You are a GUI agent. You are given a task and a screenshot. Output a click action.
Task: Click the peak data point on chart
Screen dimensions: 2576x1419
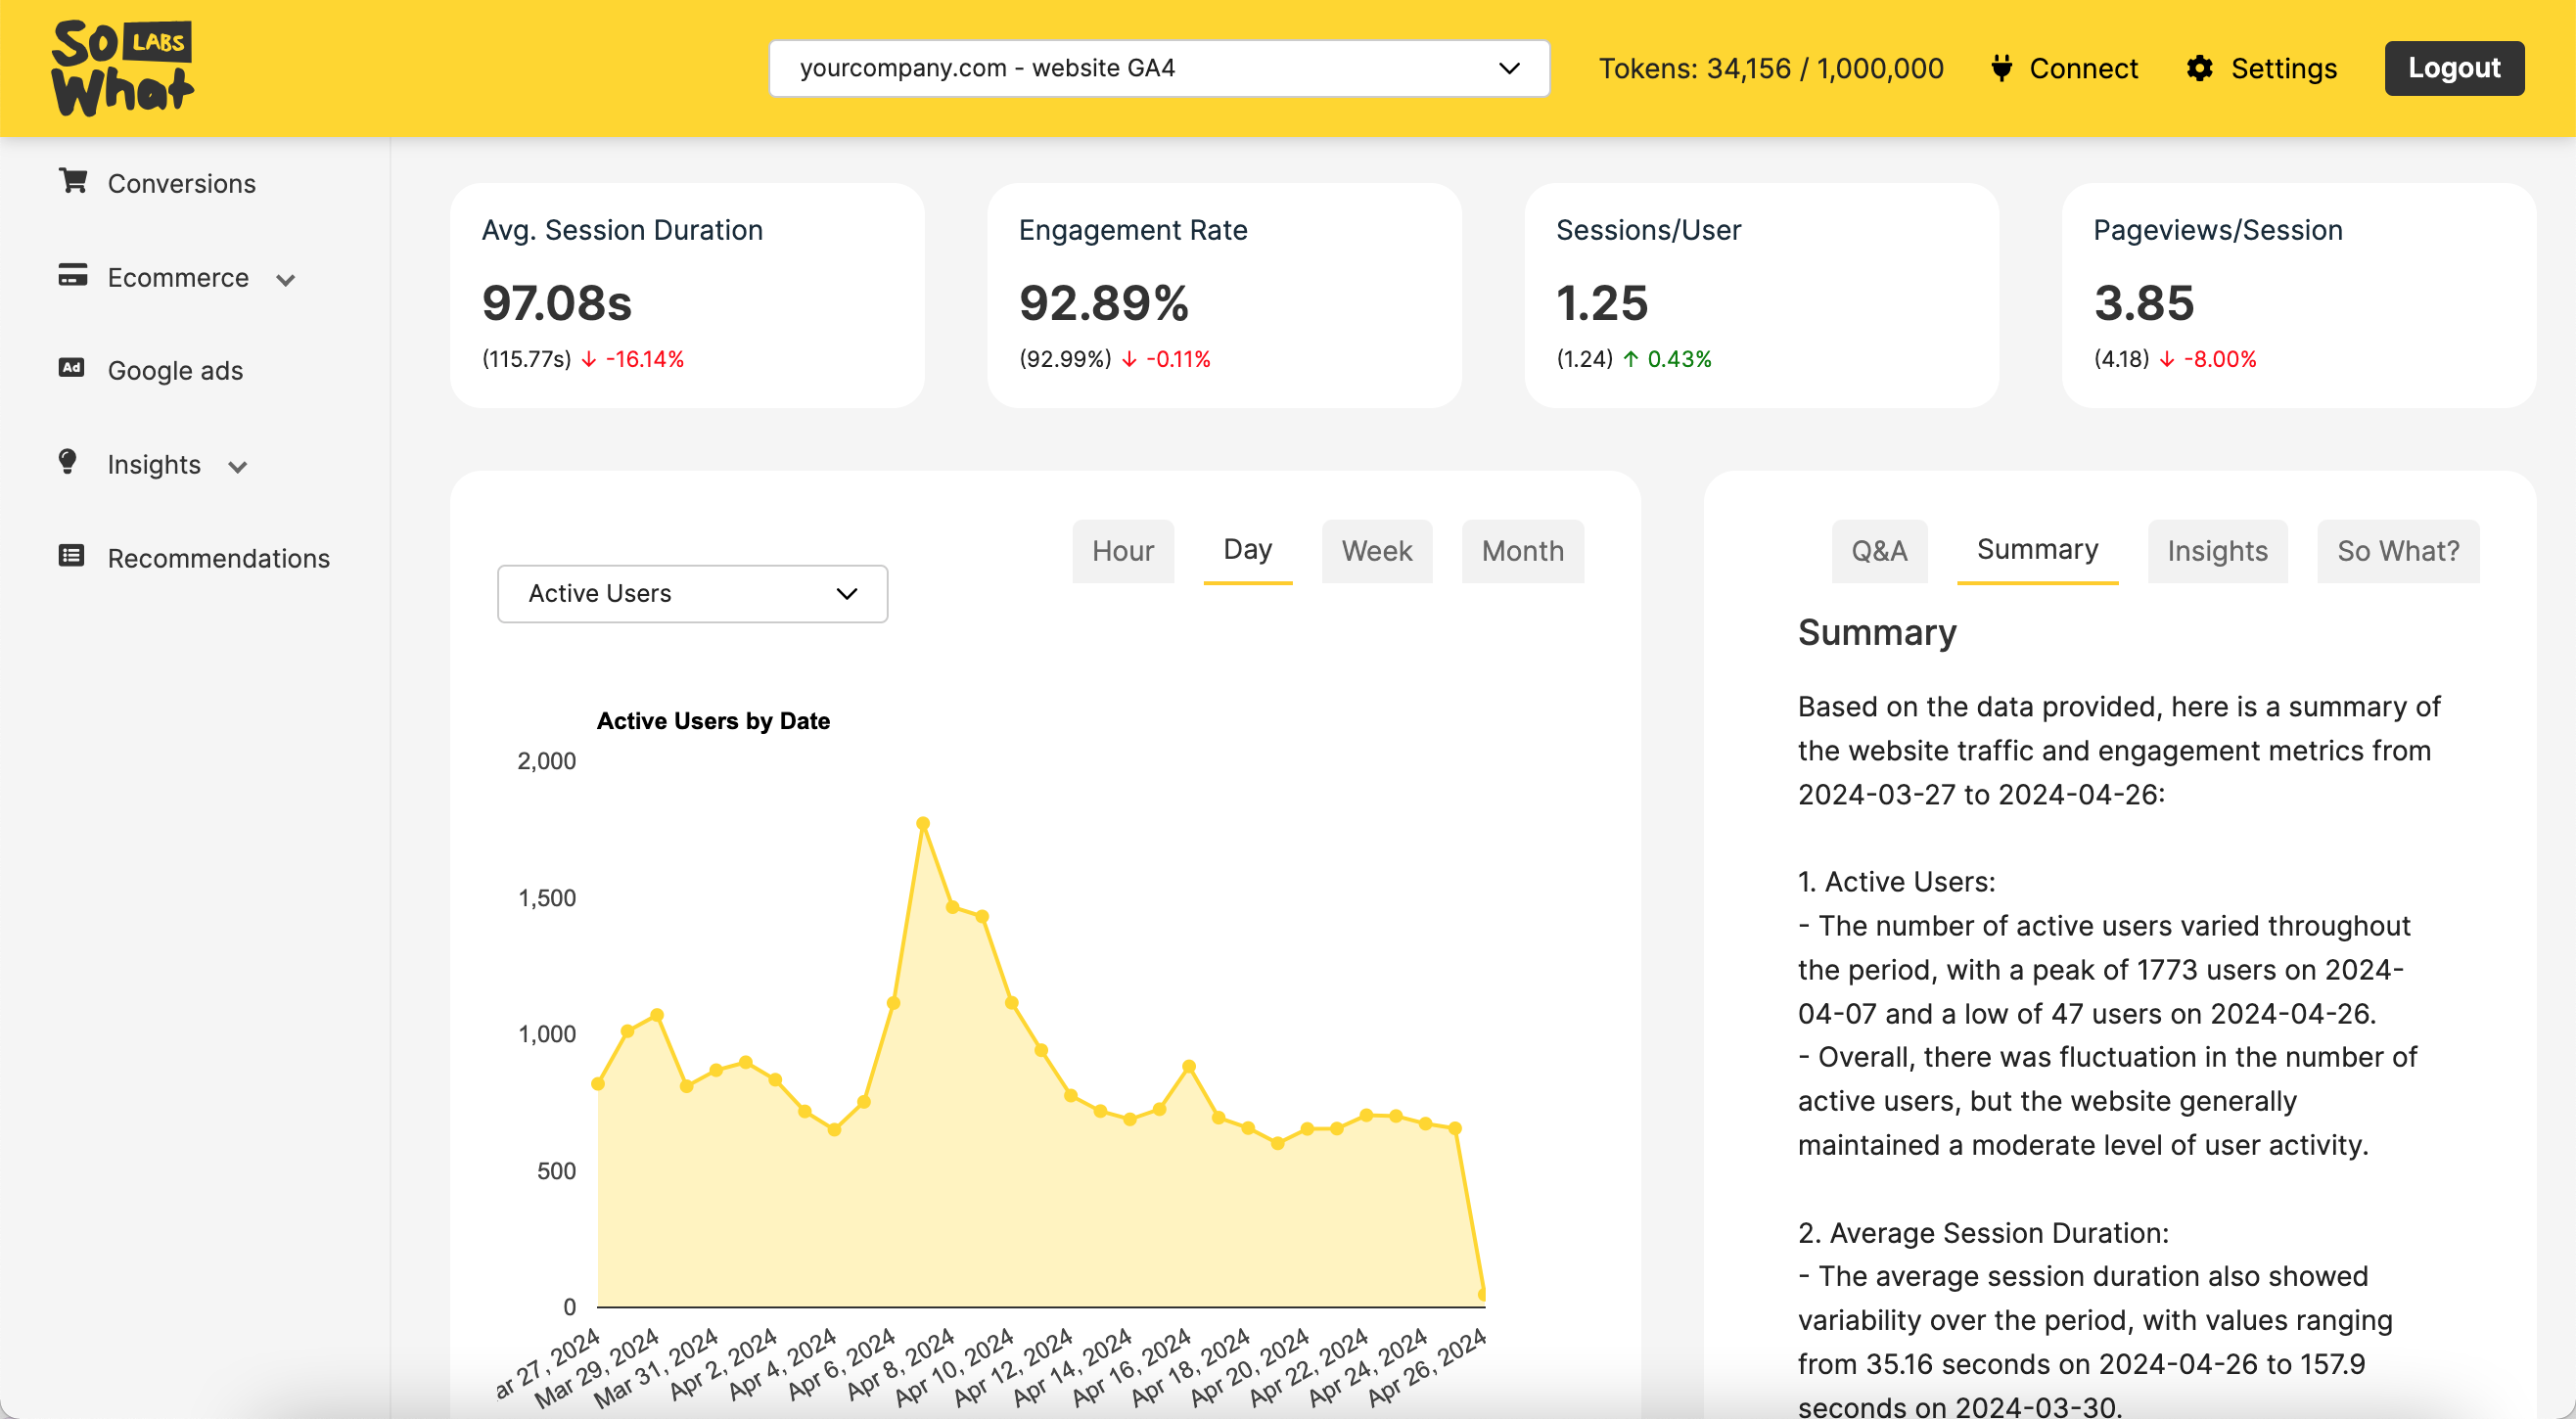[x=923, y=824]
